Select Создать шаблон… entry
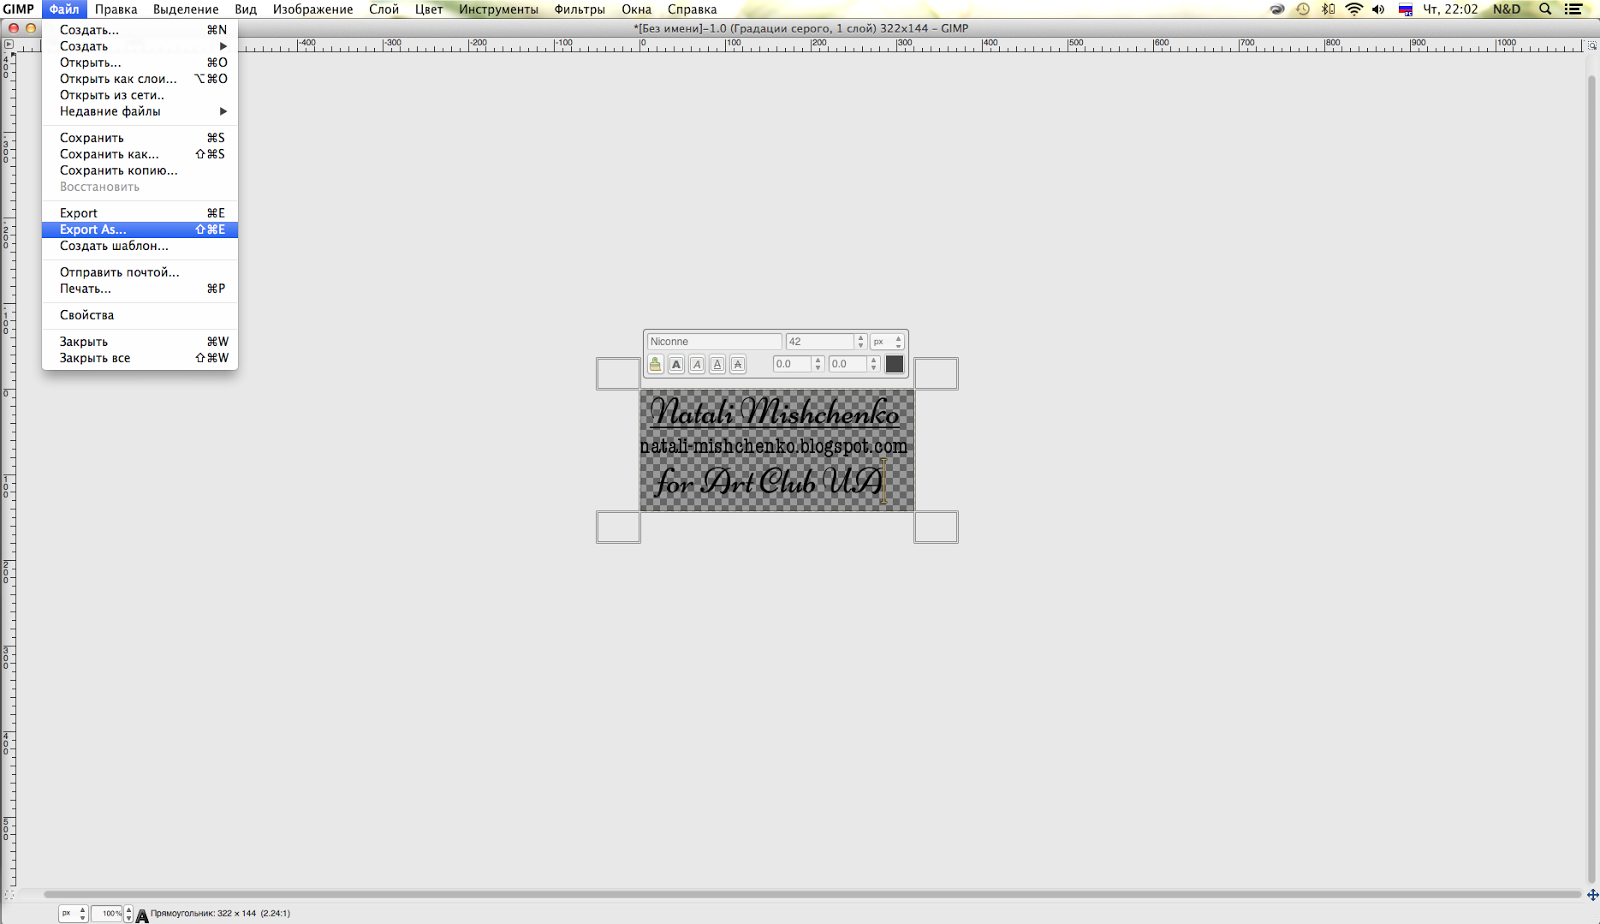Viewport: 1600px width, 924px height. point(140,246)
